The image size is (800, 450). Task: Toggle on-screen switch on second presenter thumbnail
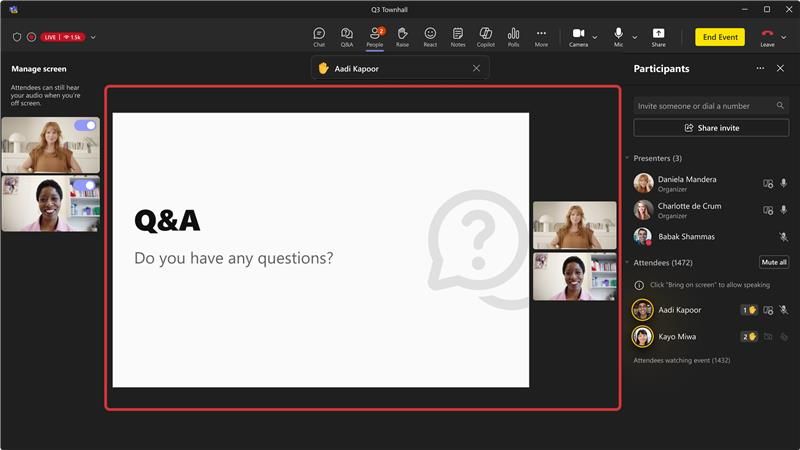(85, 185)
